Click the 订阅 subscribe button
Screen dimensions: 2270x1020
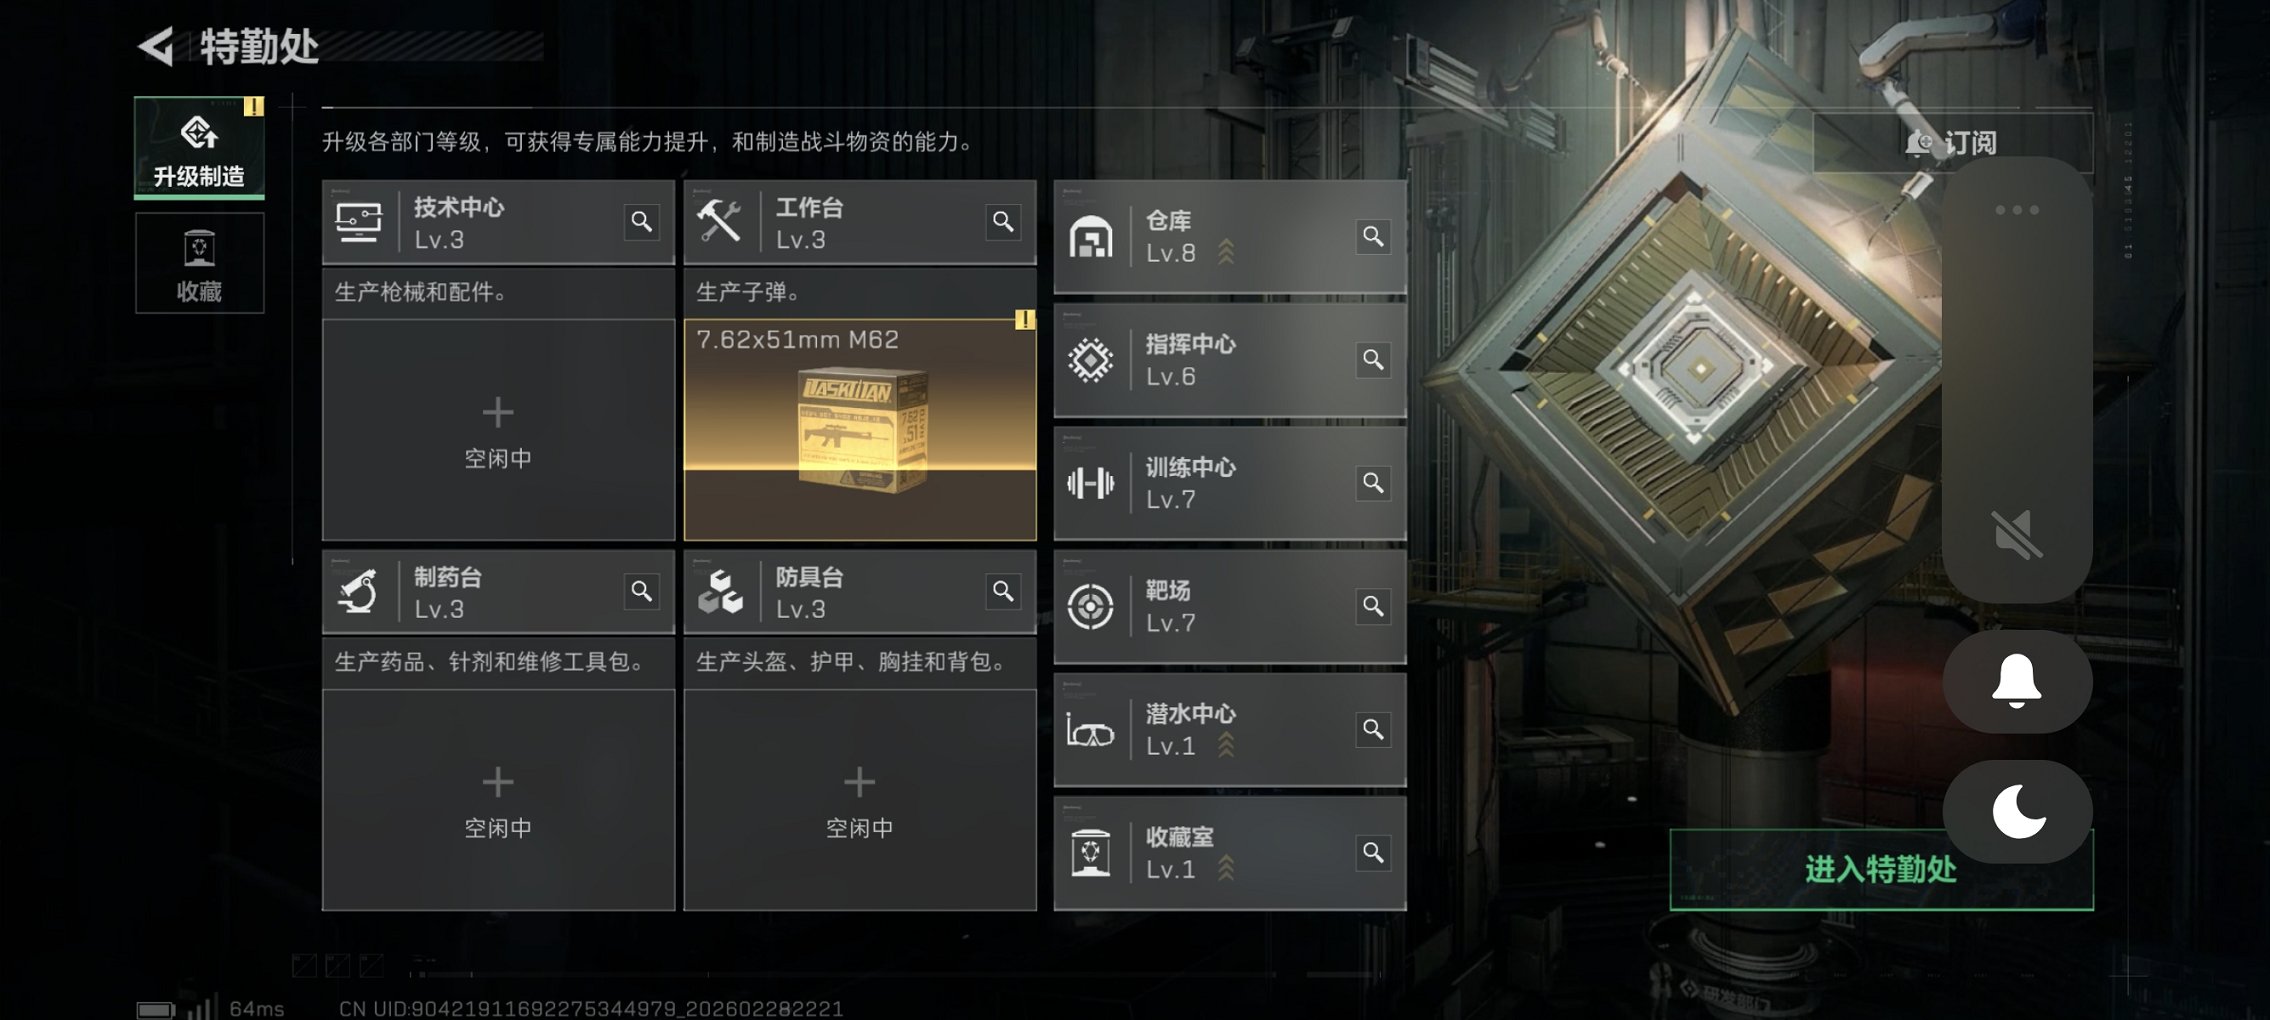1952,143
